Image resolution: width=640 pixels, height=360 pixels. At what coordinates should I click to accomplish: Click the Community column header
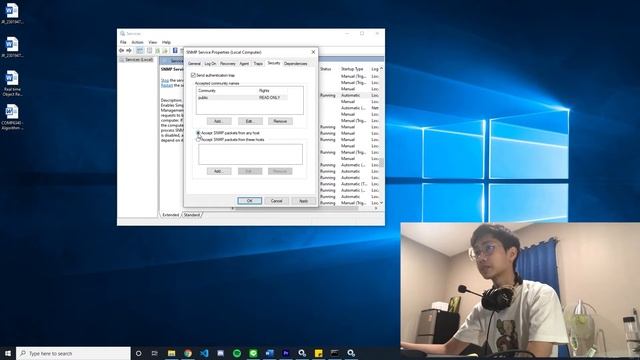pyautogui.click(x=227, y=91)
